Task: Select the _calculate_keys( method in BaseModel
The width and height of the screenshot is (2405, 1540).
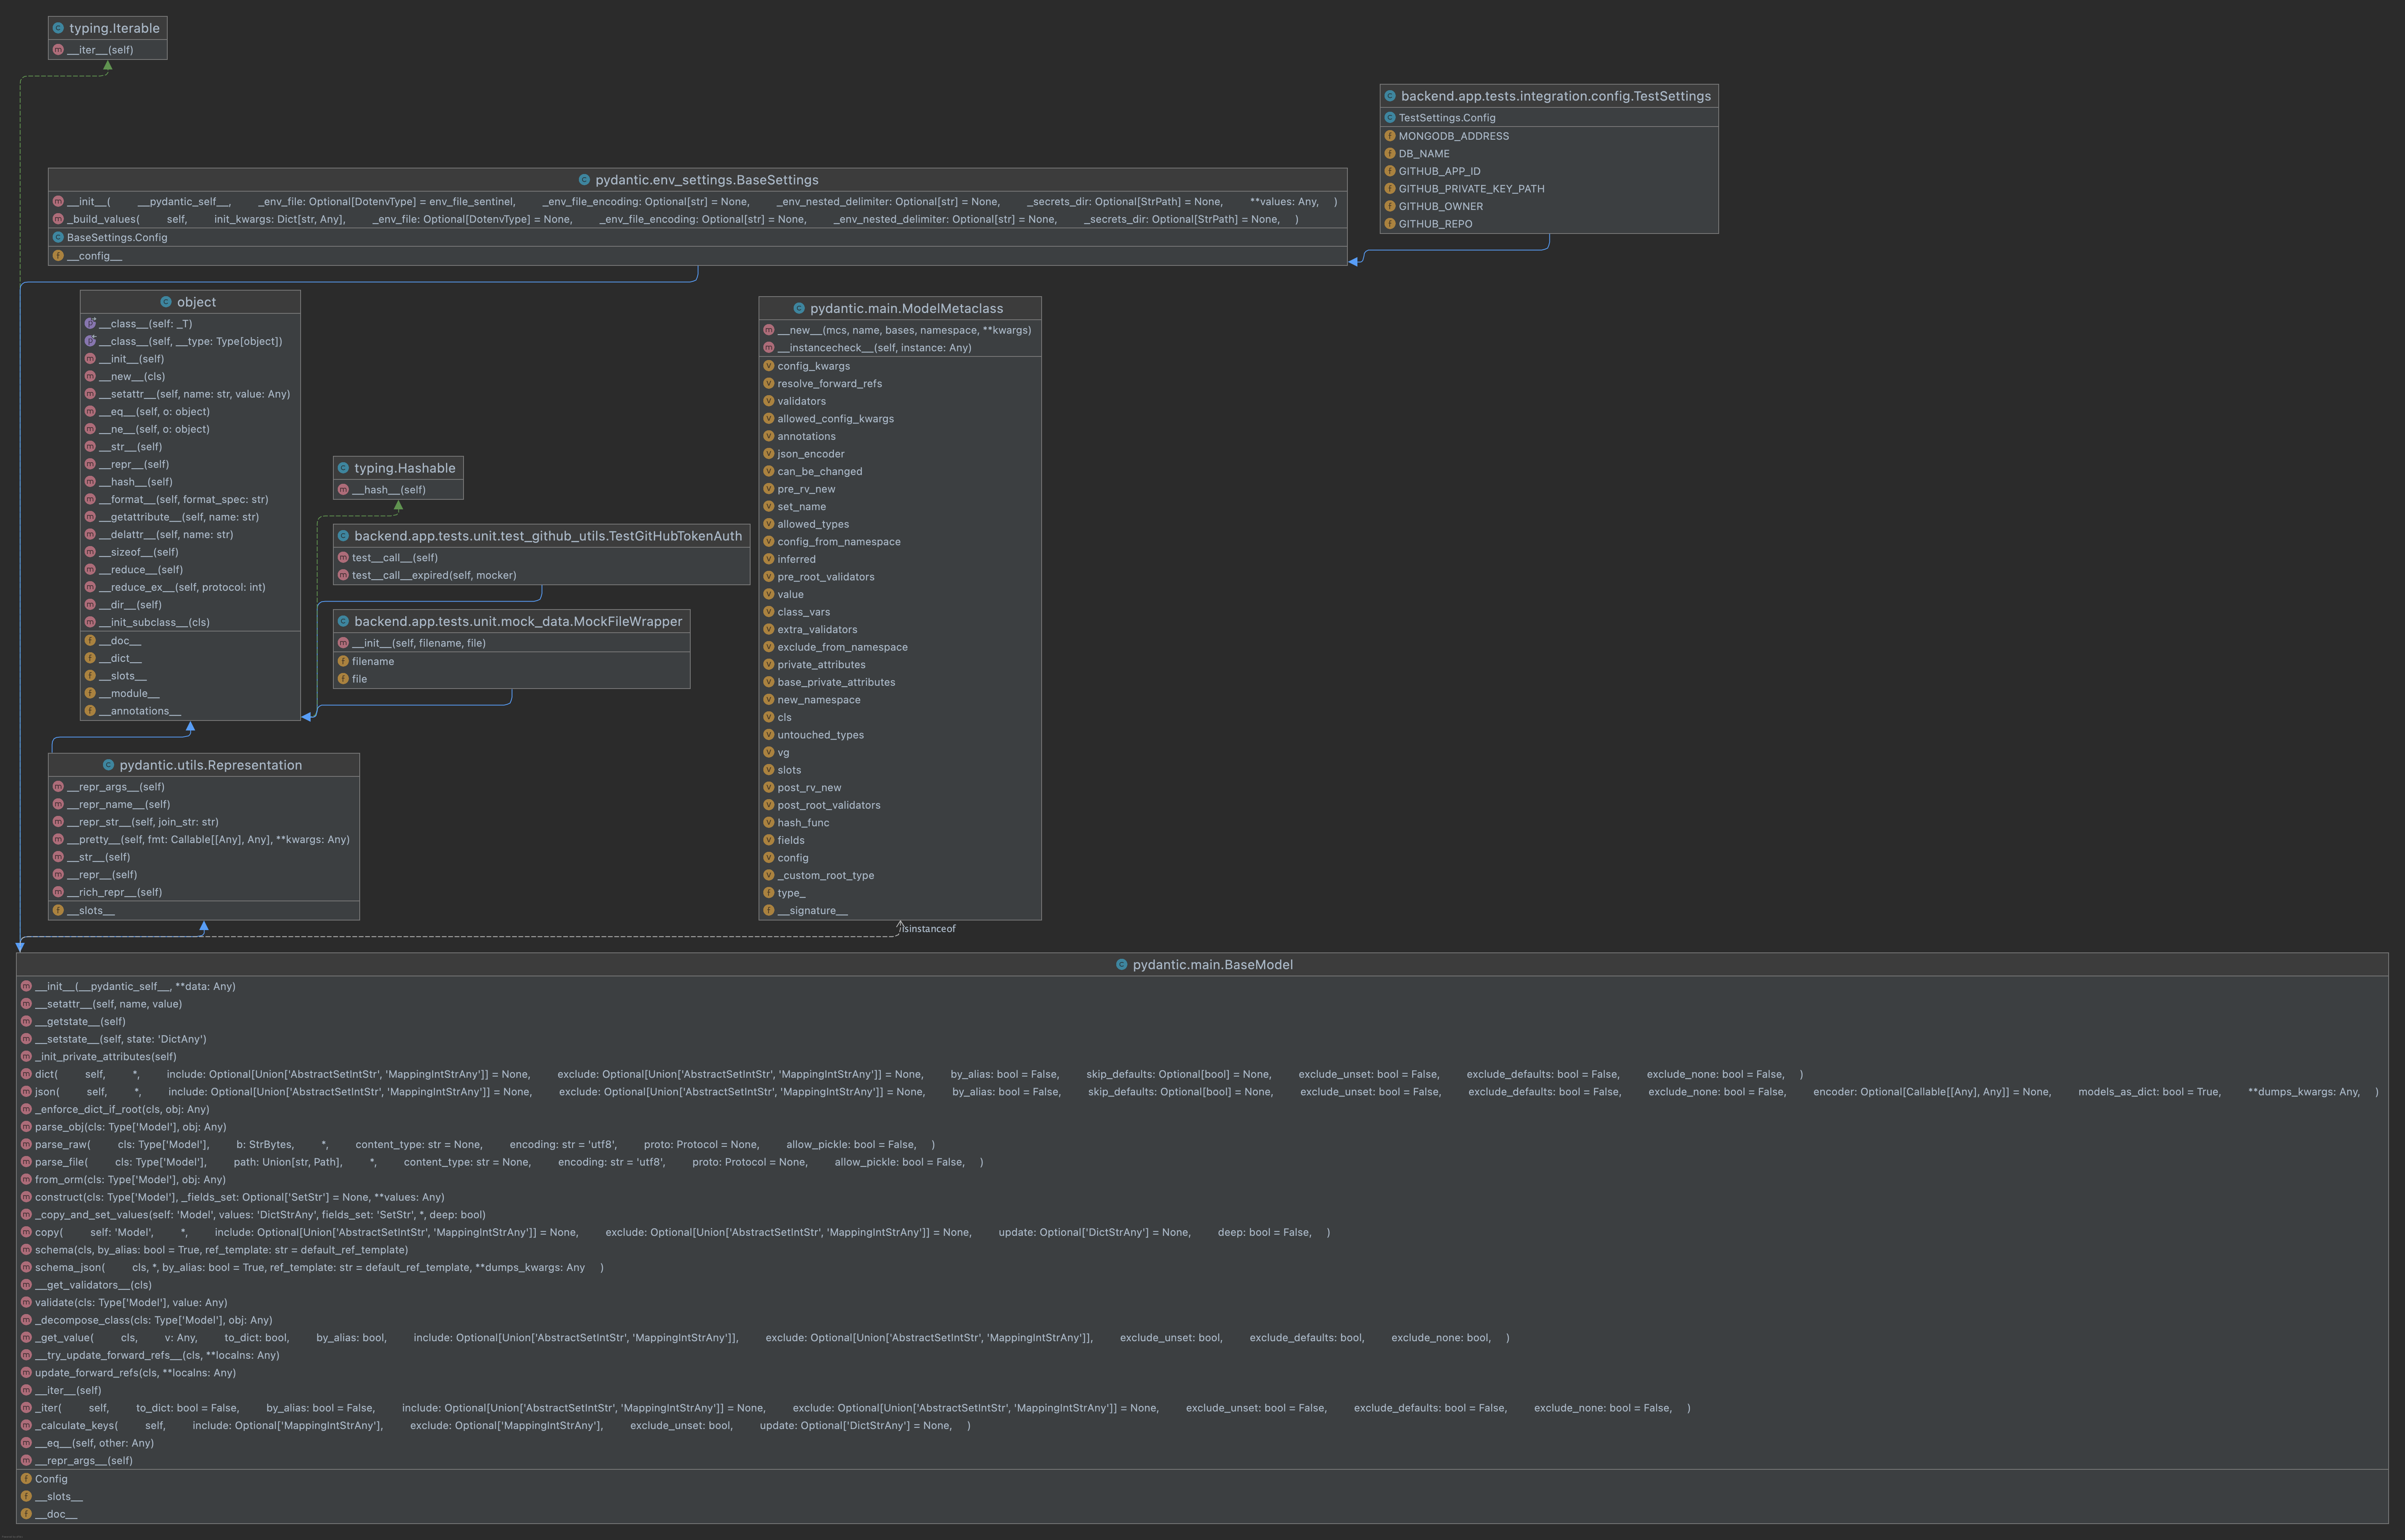Action: (x=503, y=1426)
